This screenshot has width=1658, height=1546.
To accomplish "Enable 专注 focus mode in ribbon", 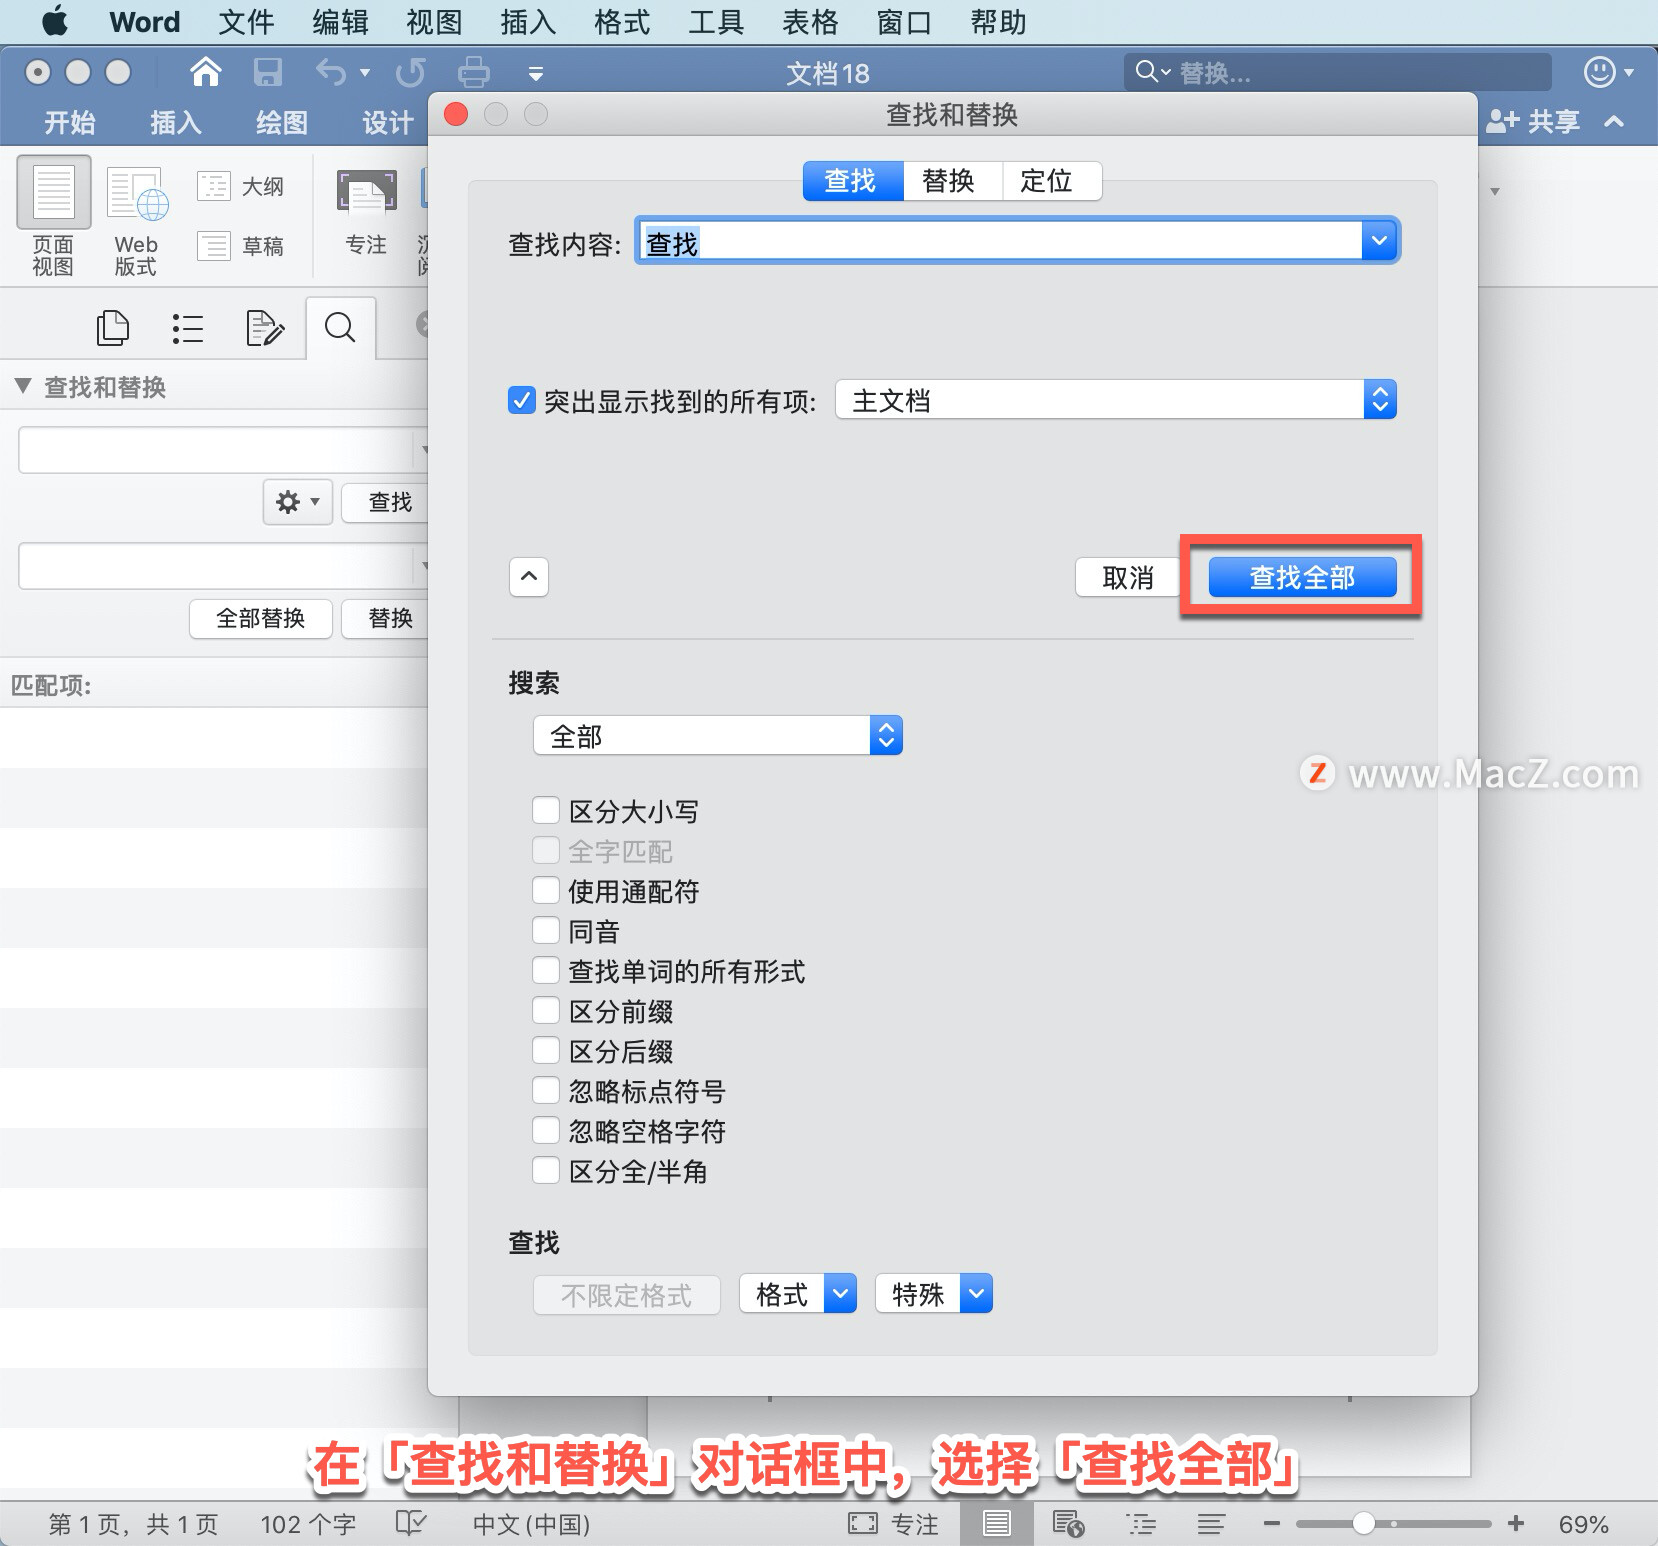I will [x=366, y=212].
